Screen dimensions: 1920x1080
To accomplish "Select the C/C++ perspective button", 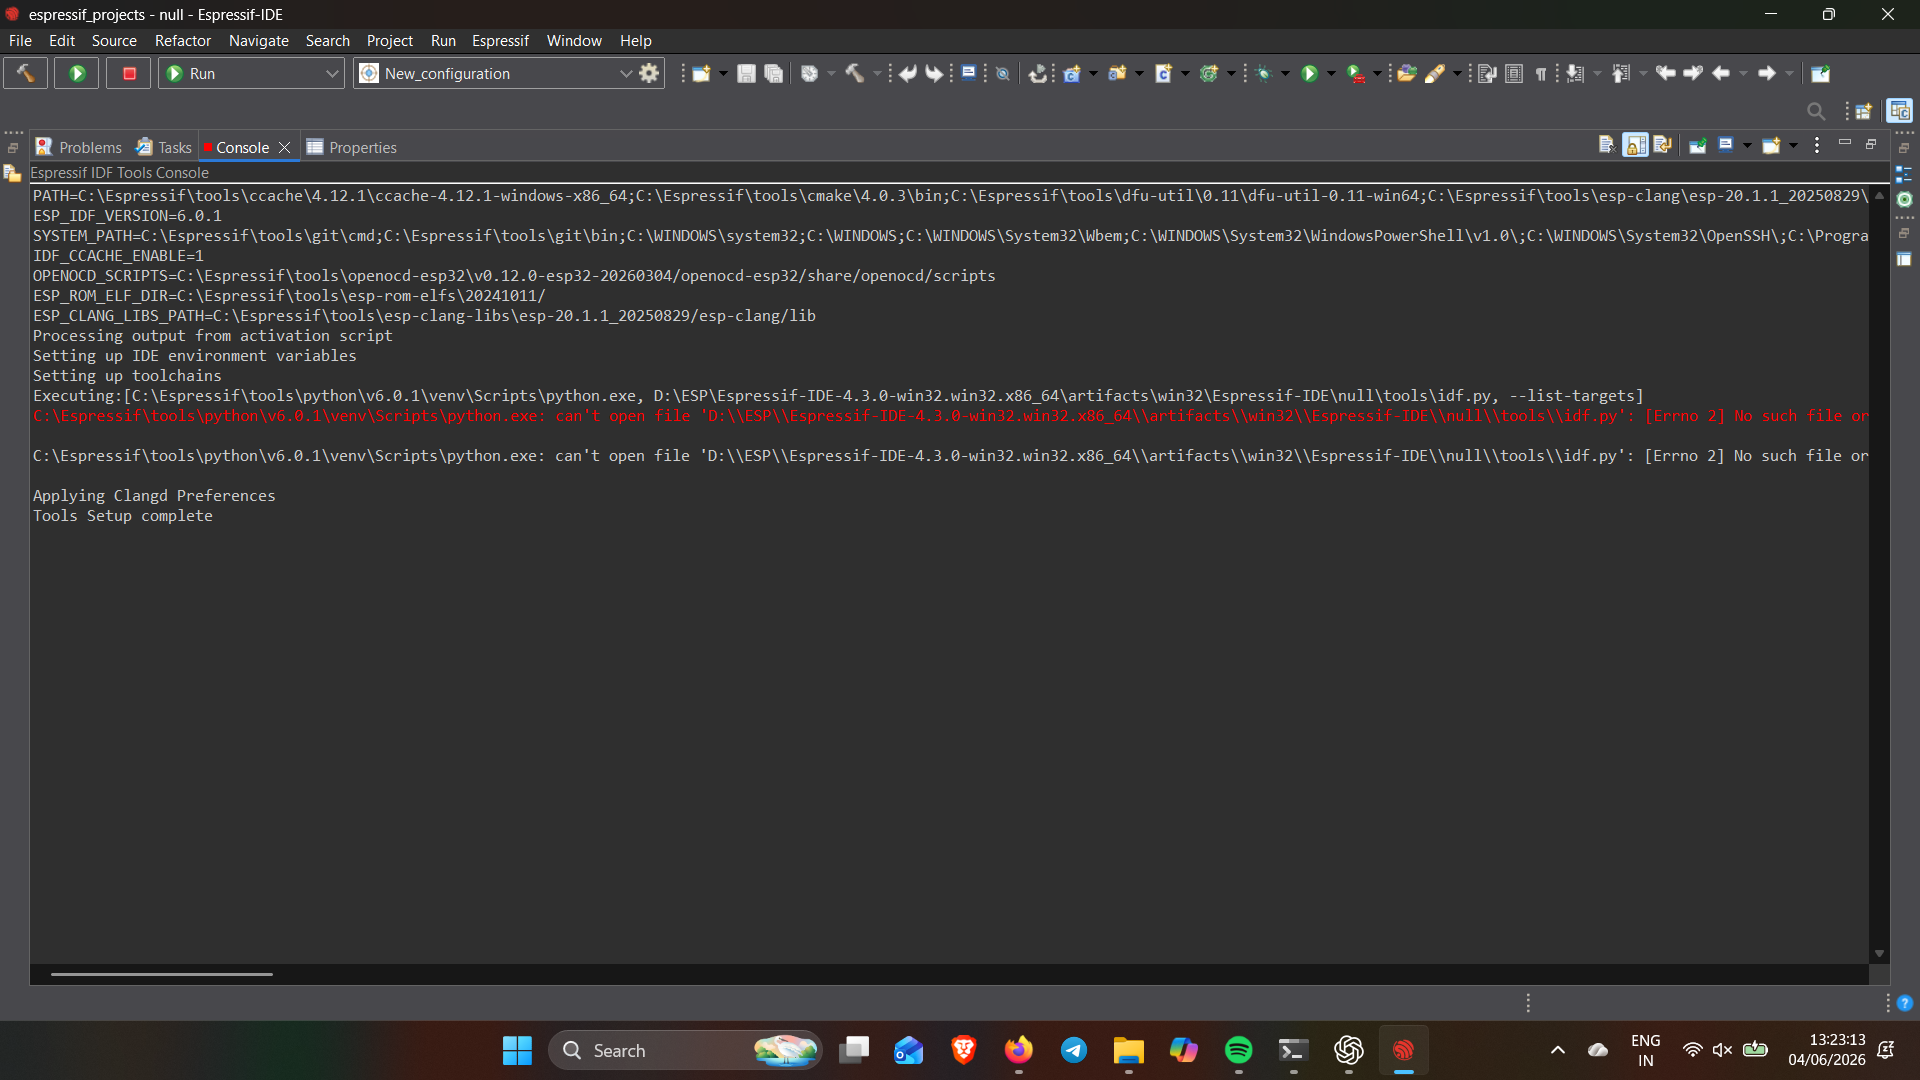I will [x=1899, y=110].
